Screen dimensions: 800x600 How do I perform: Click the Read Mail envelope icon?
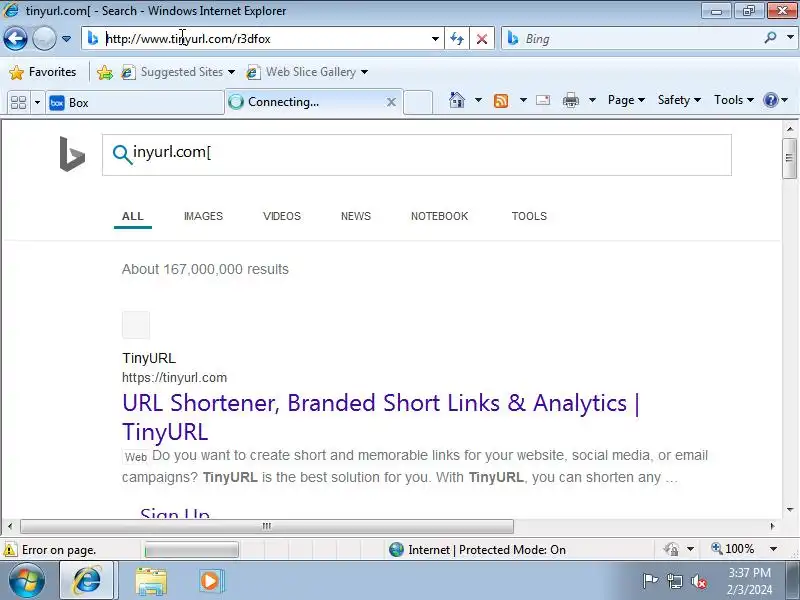point(543,100)
